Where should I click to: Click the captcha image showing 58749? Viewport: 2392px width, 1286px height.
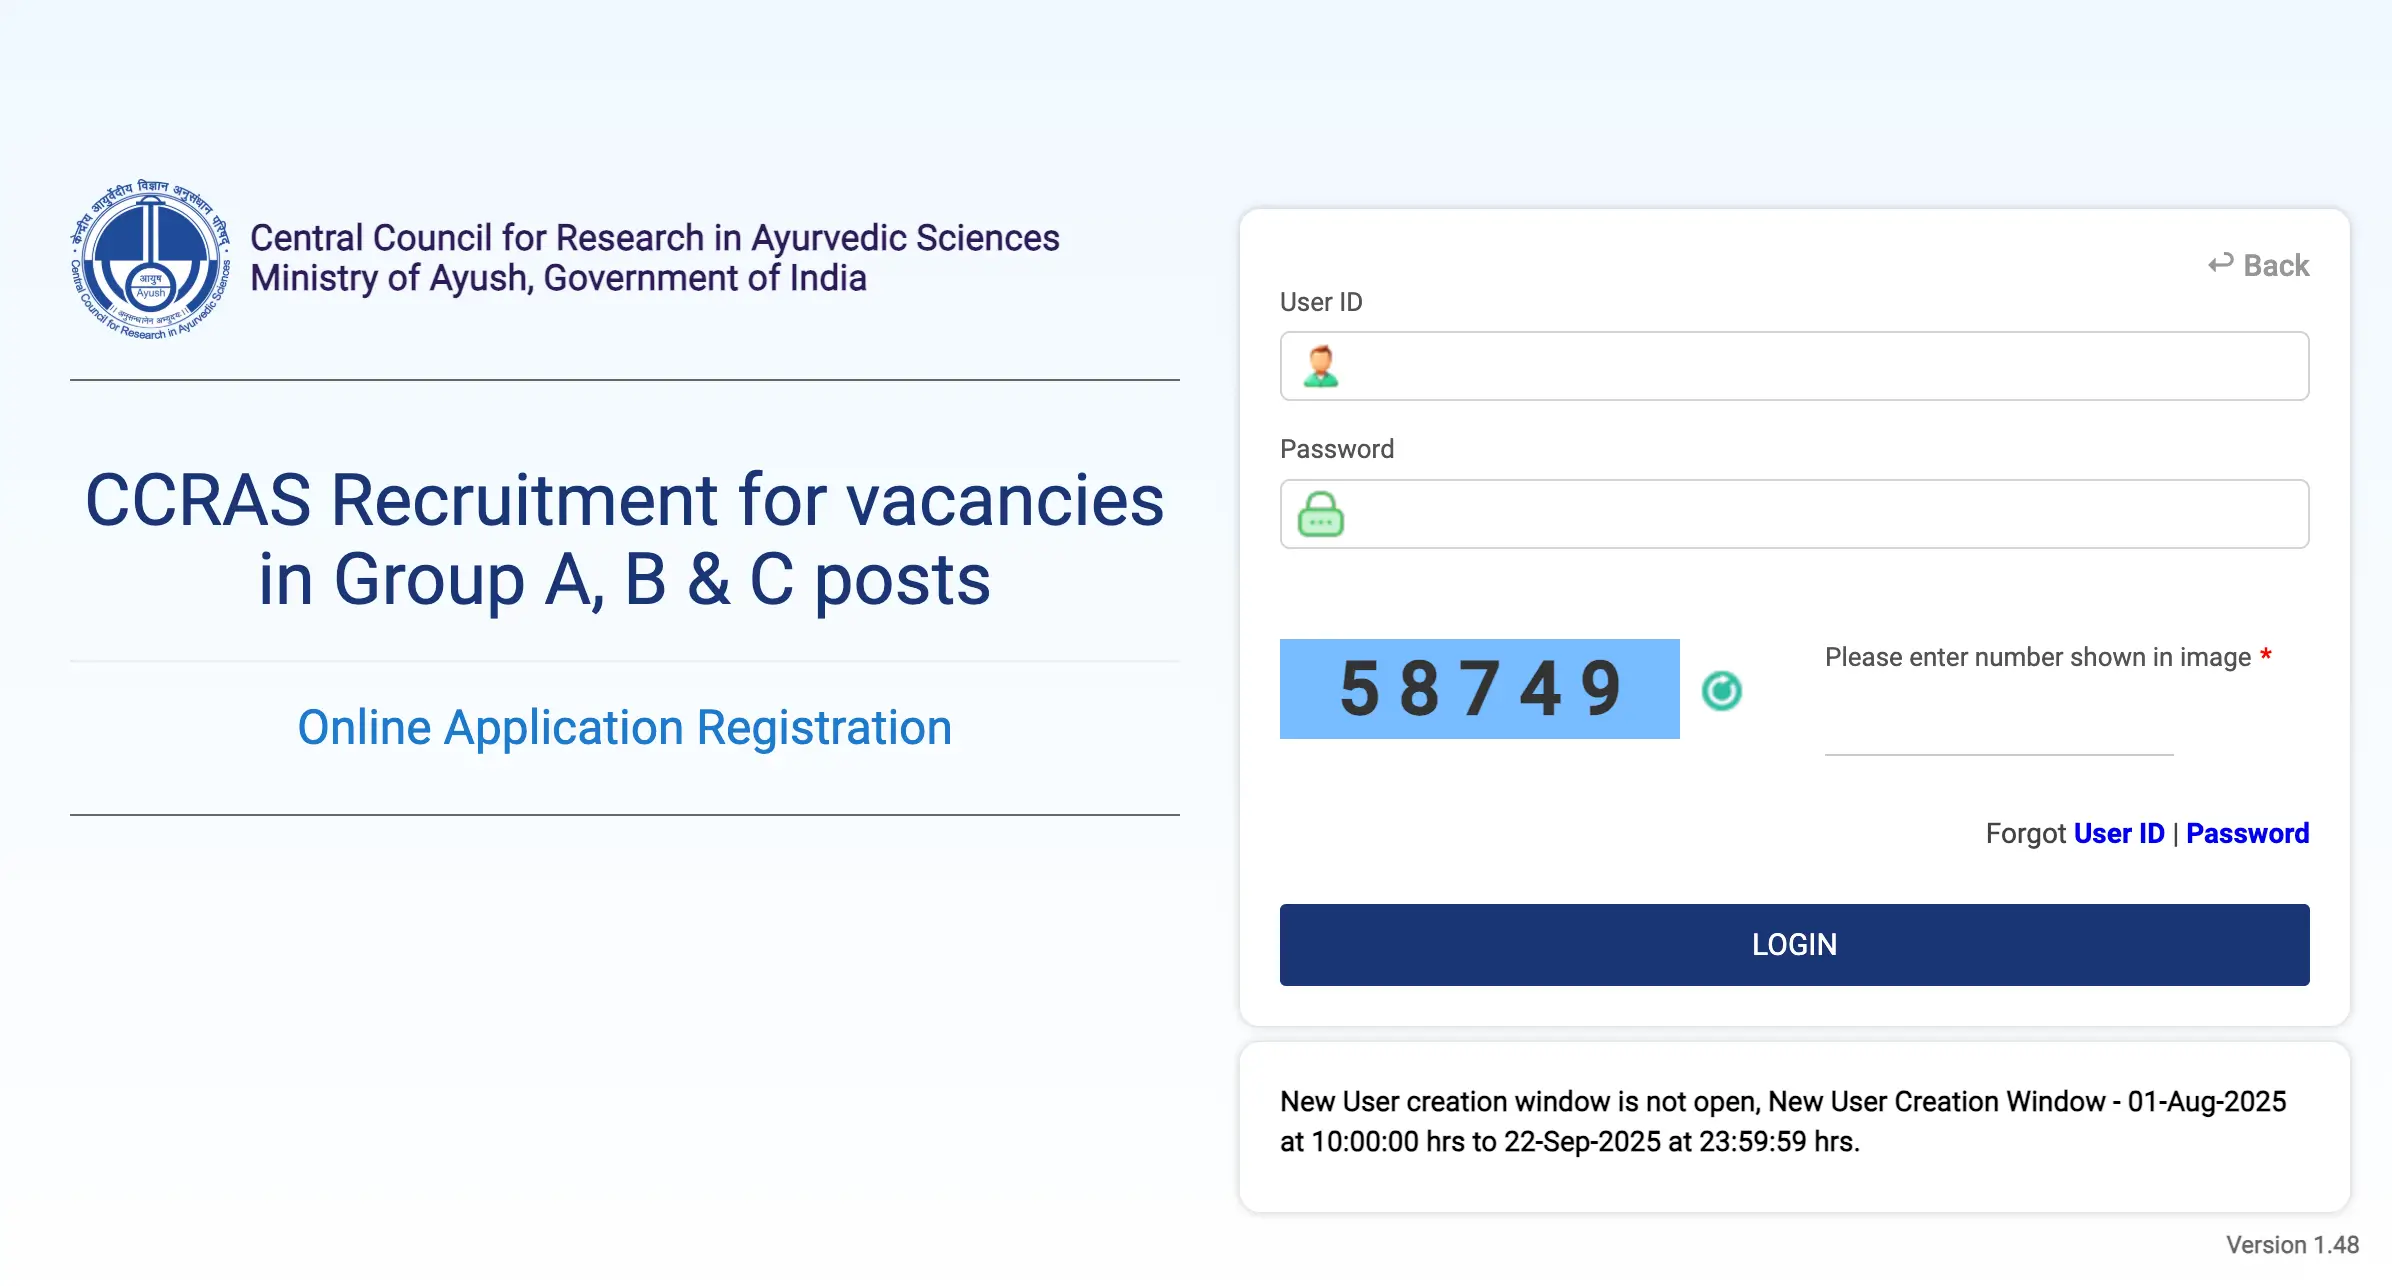(1480, 688)
